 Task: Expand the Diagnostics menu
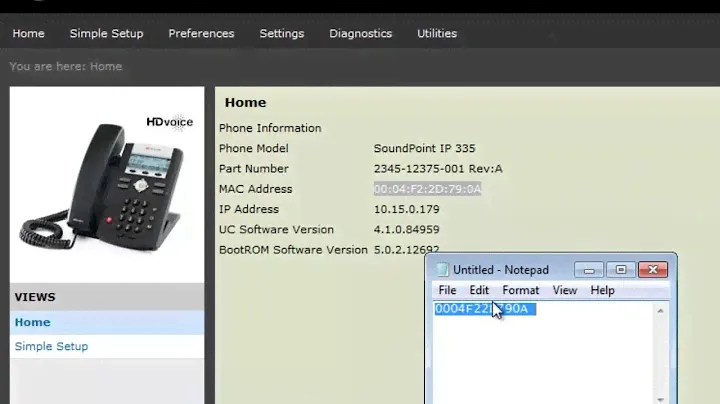tap(360, 33)
